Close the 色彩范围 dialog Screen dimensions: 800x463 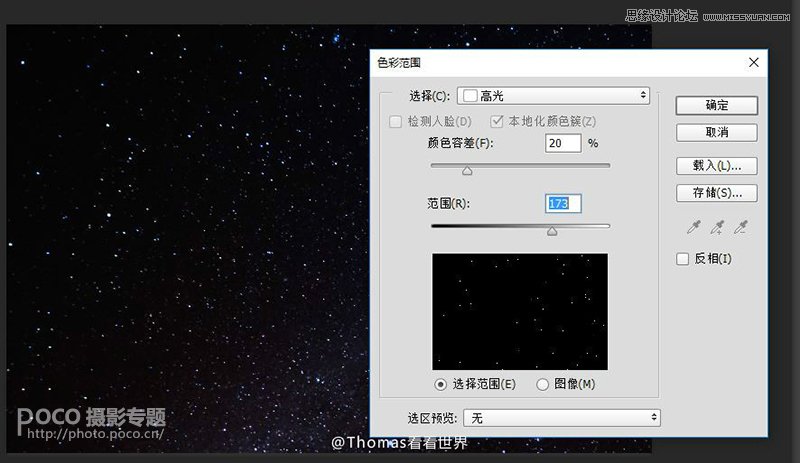coord(754,62)
